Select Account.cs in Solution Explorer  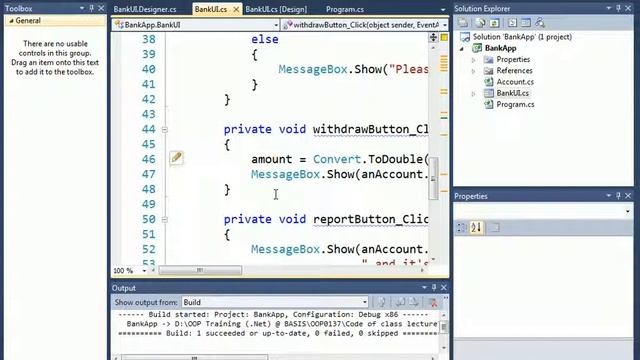click(x=515, y=82)
